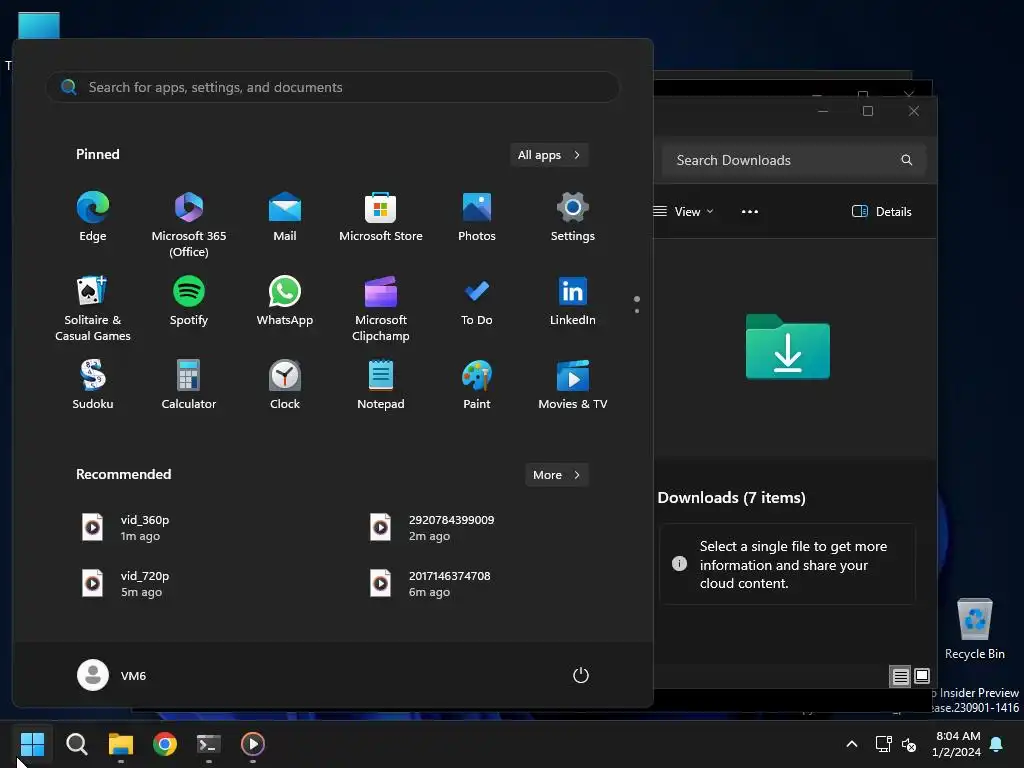This screenshot has height=768, width=1024.
Task: Open Spotify from pinned apps
Action: [189, 301]
